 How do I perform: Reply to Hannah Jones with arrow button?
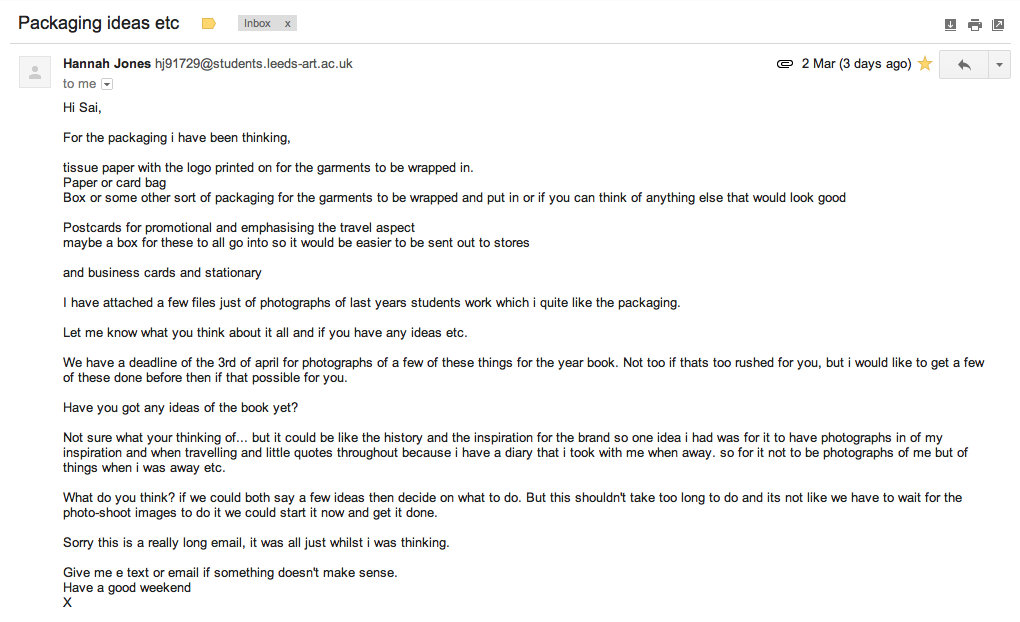click(964, 64)
